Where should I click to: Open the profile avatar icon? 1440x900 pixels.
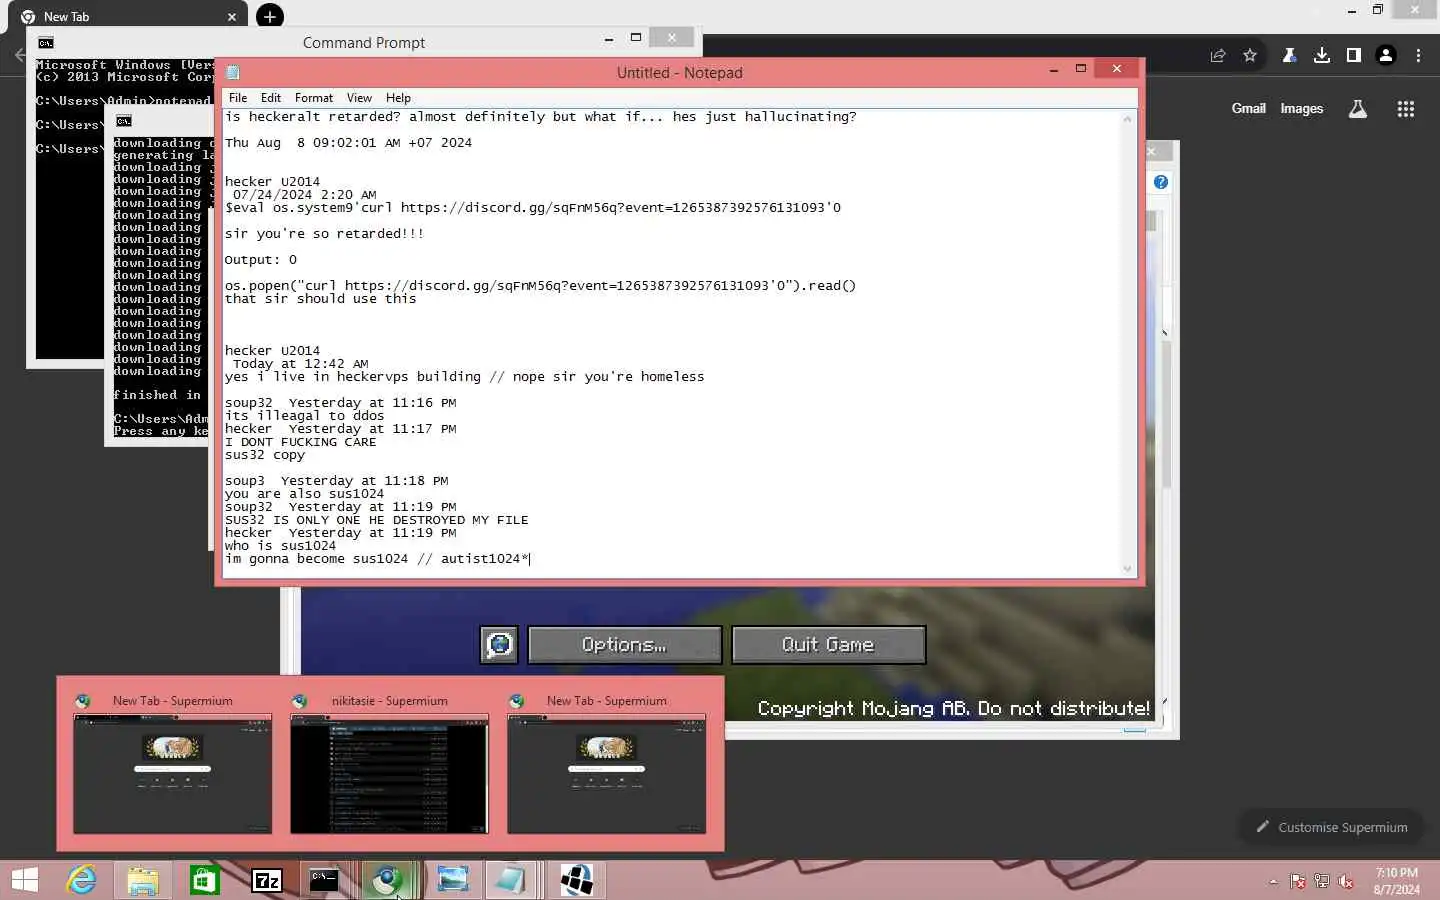[1386, 56]
